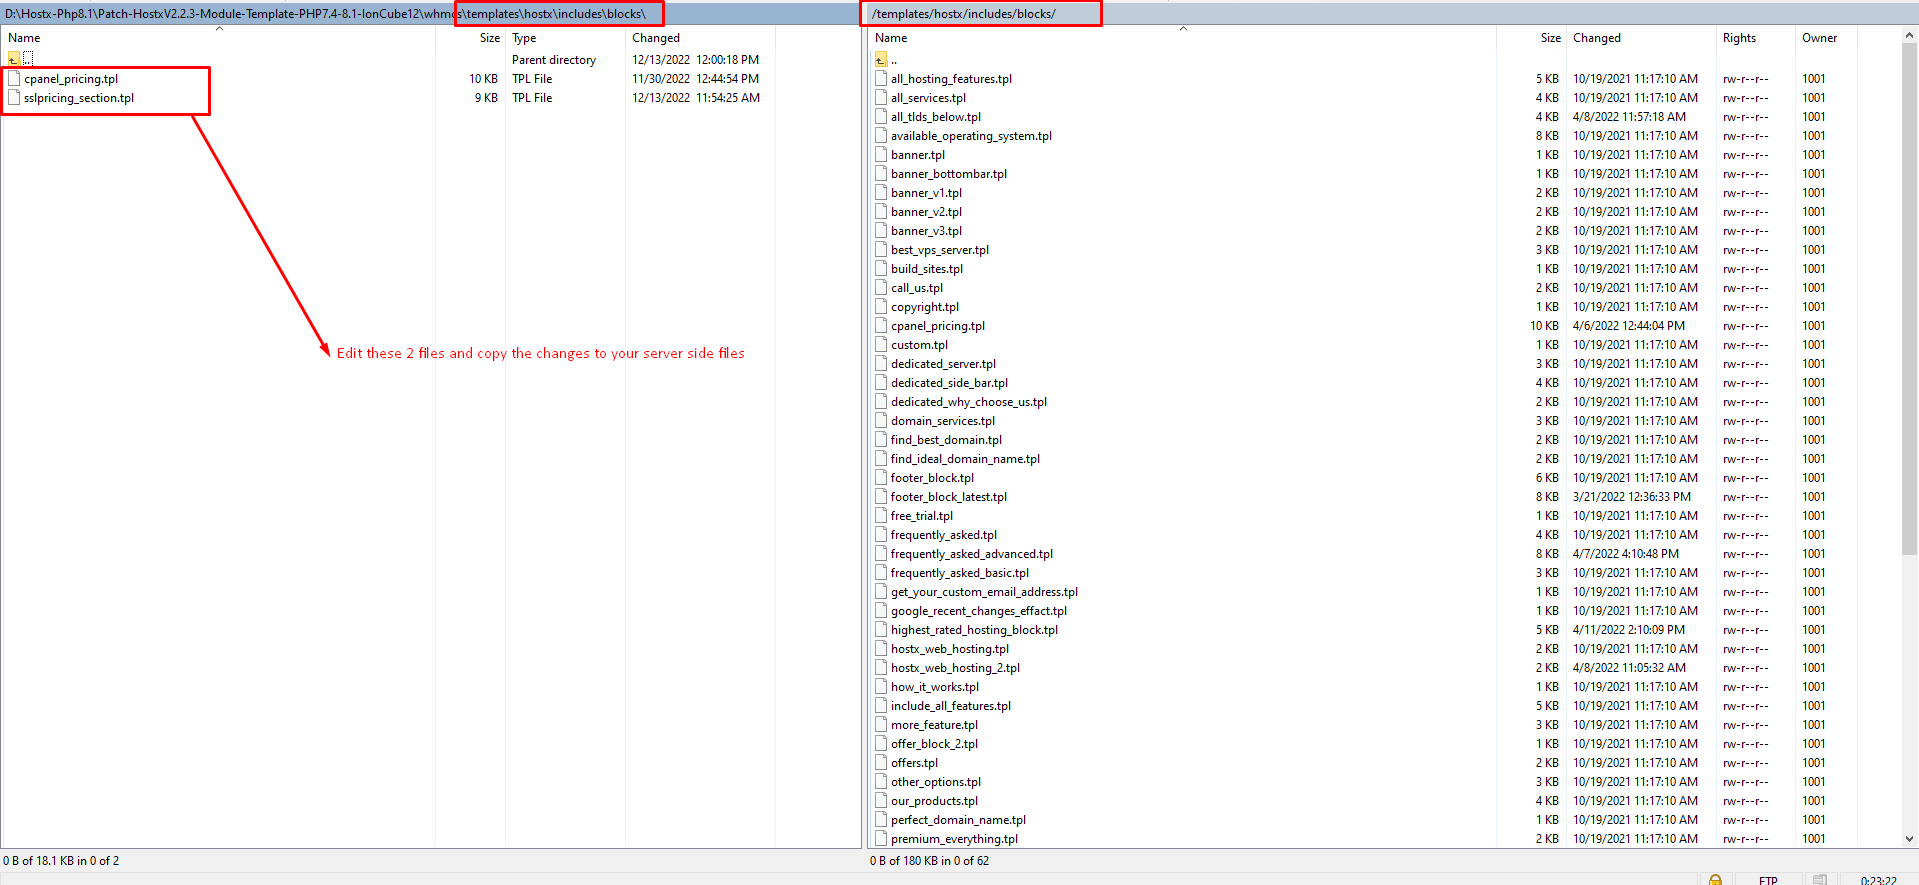Image resolution: width=1919 pixels, height=885 pixels.
Task: Click the remote Rights column header
Action: [x=1739, y=38]
